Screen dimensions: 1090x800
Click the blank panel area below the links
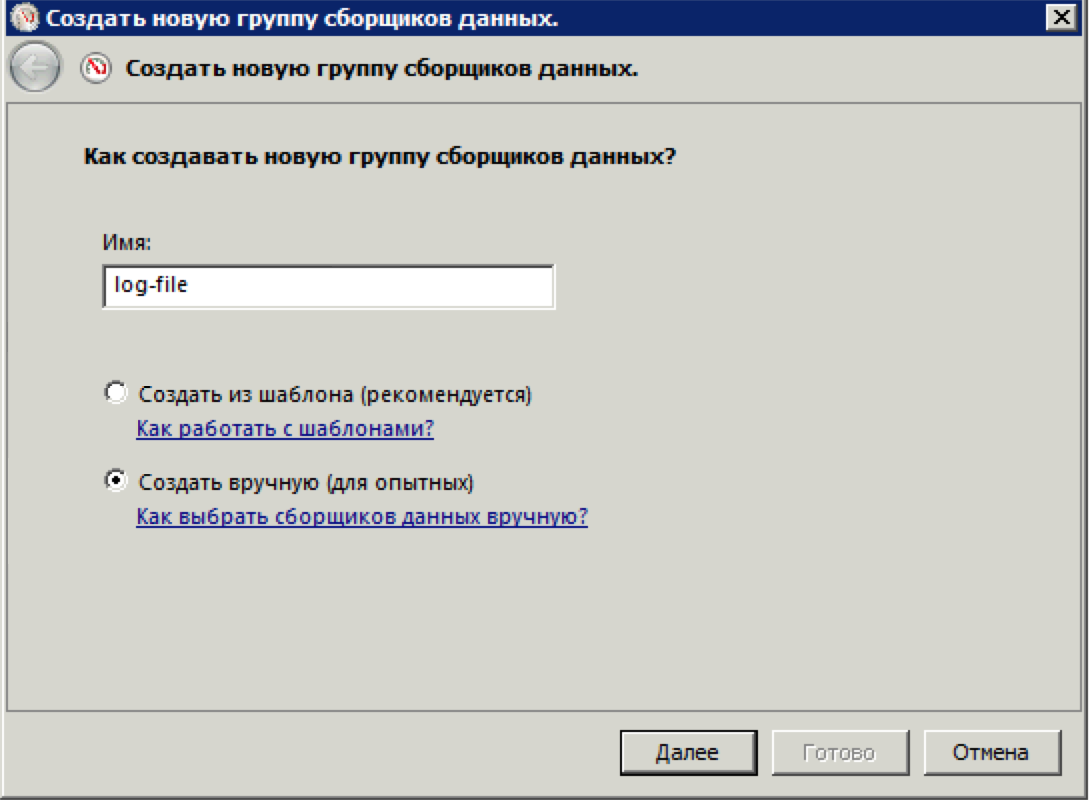coord(540,620)
